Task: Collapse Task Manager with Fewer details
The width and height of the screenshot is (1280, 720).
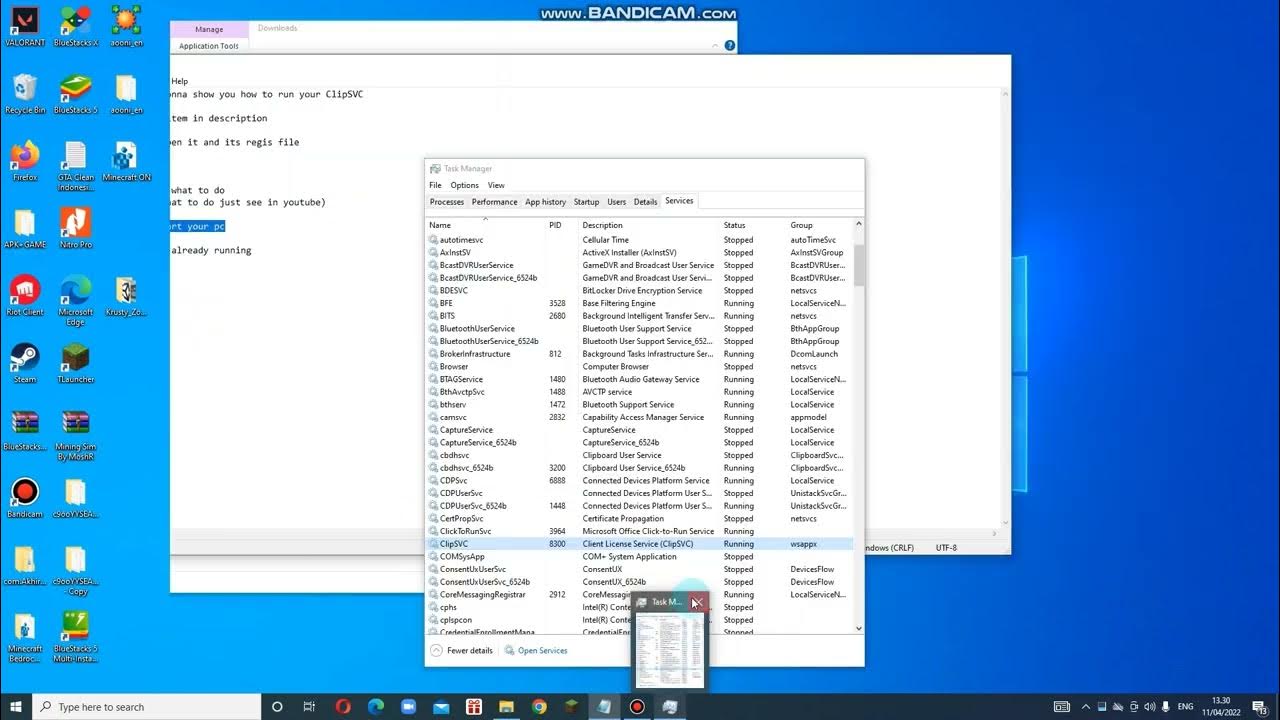Action: (462, 651)
